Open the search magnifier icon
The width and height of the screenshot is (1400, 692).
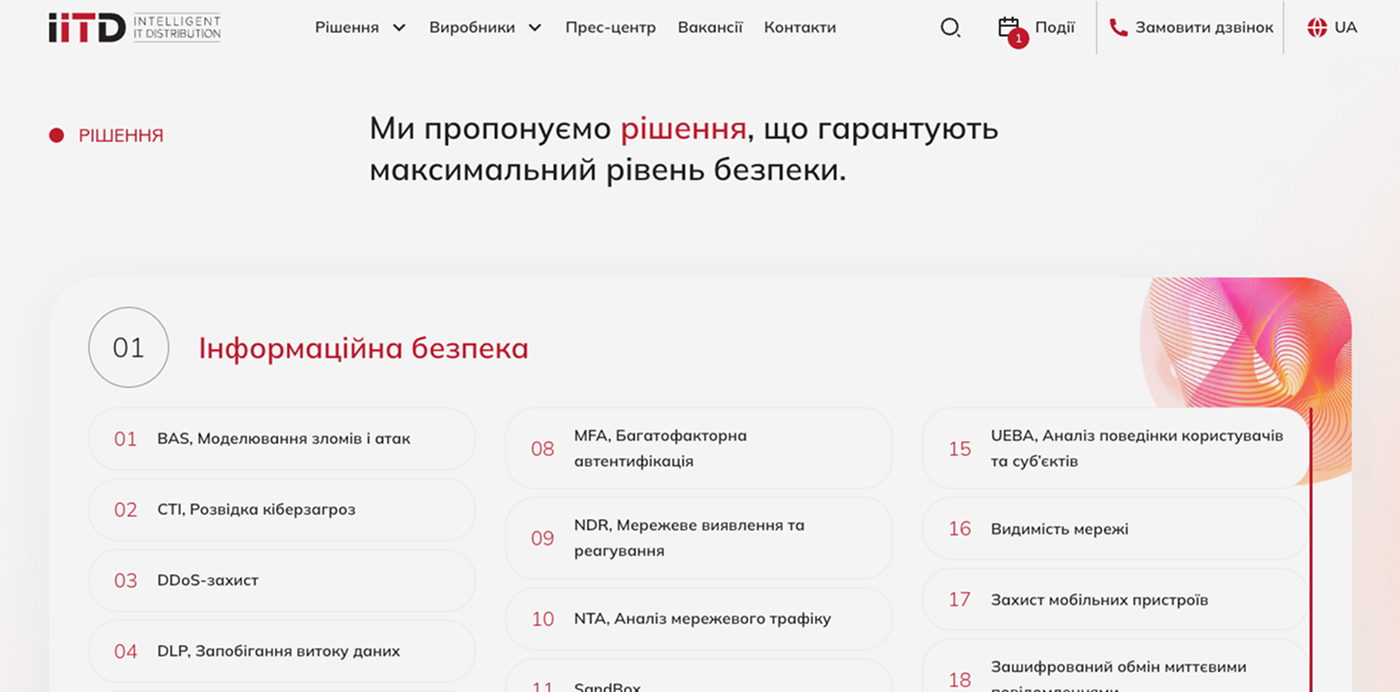click(950, 28)
